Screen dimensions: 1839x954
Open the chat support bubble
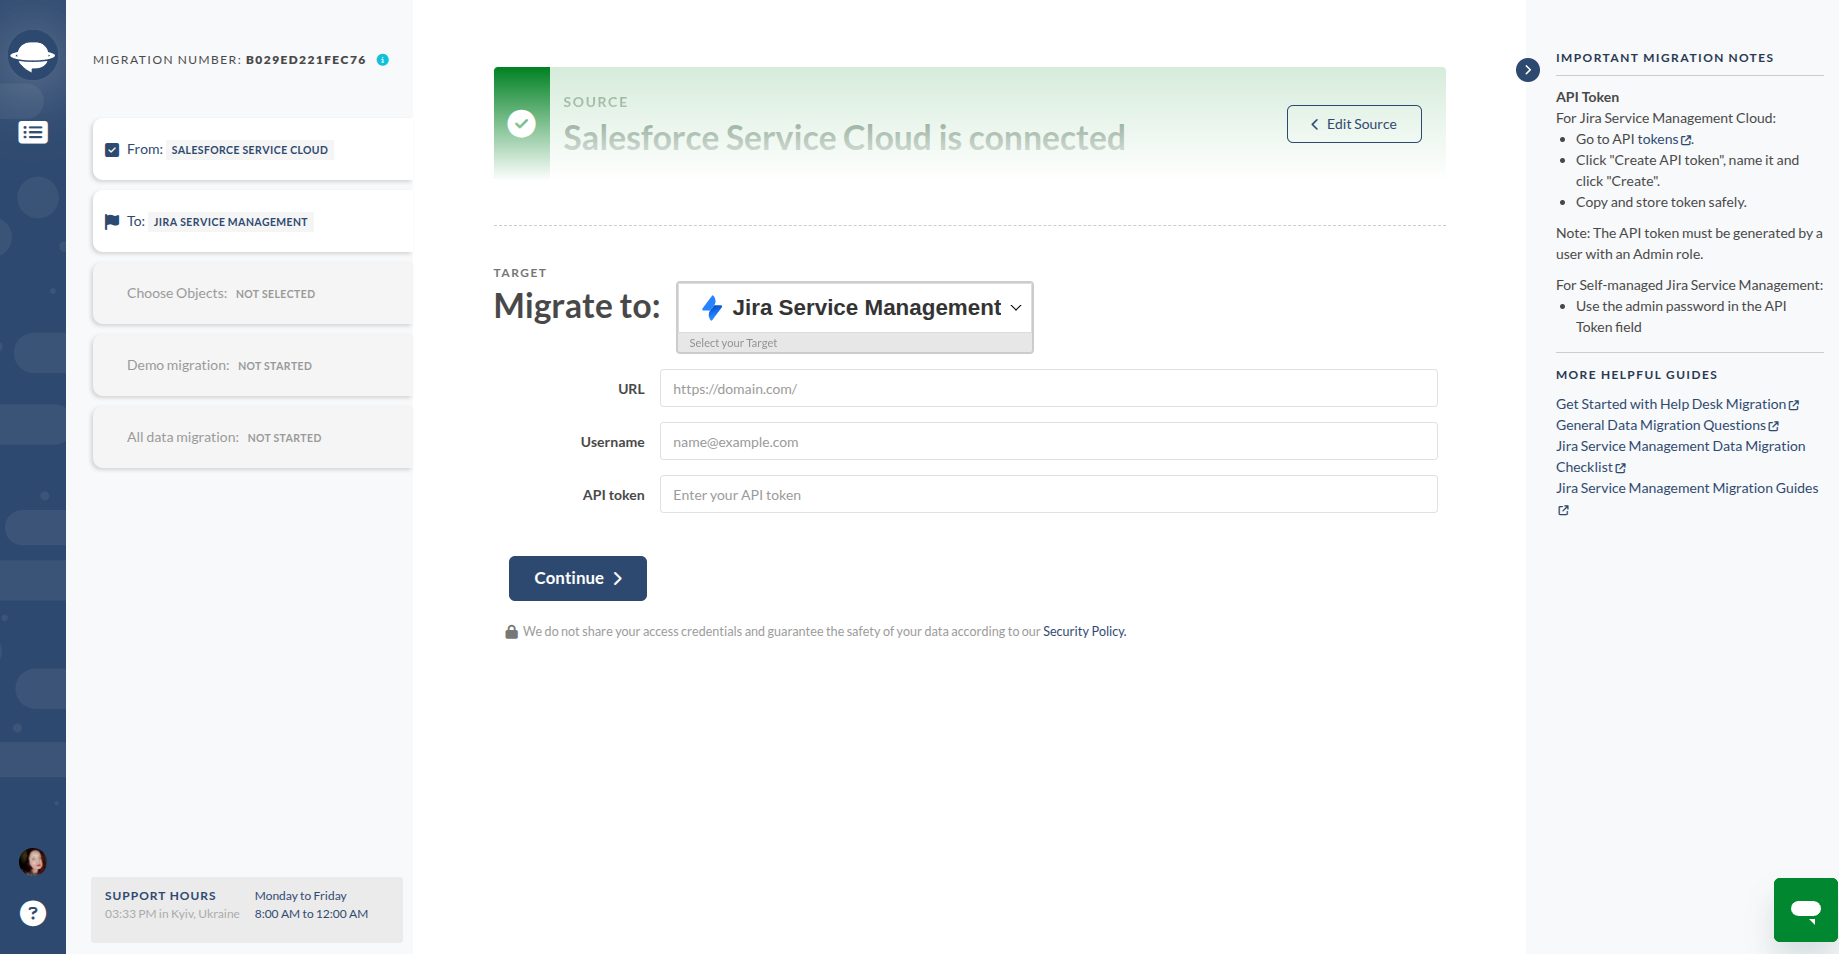click(1804, 909)
